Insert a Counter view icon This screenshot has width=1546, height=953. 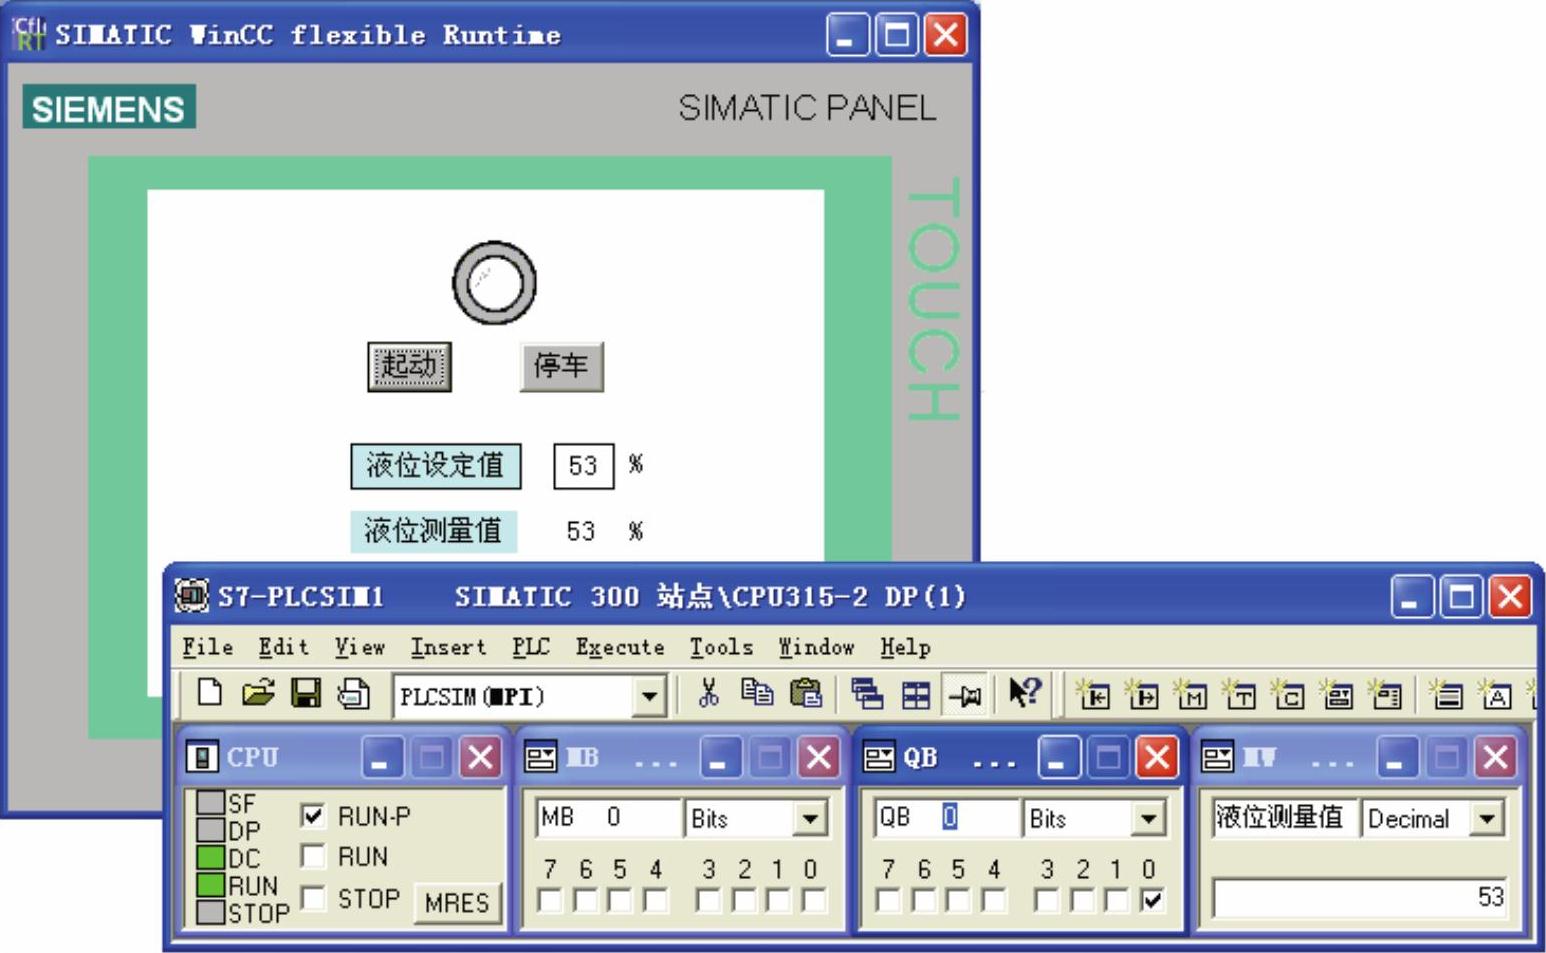[1289, 694]
